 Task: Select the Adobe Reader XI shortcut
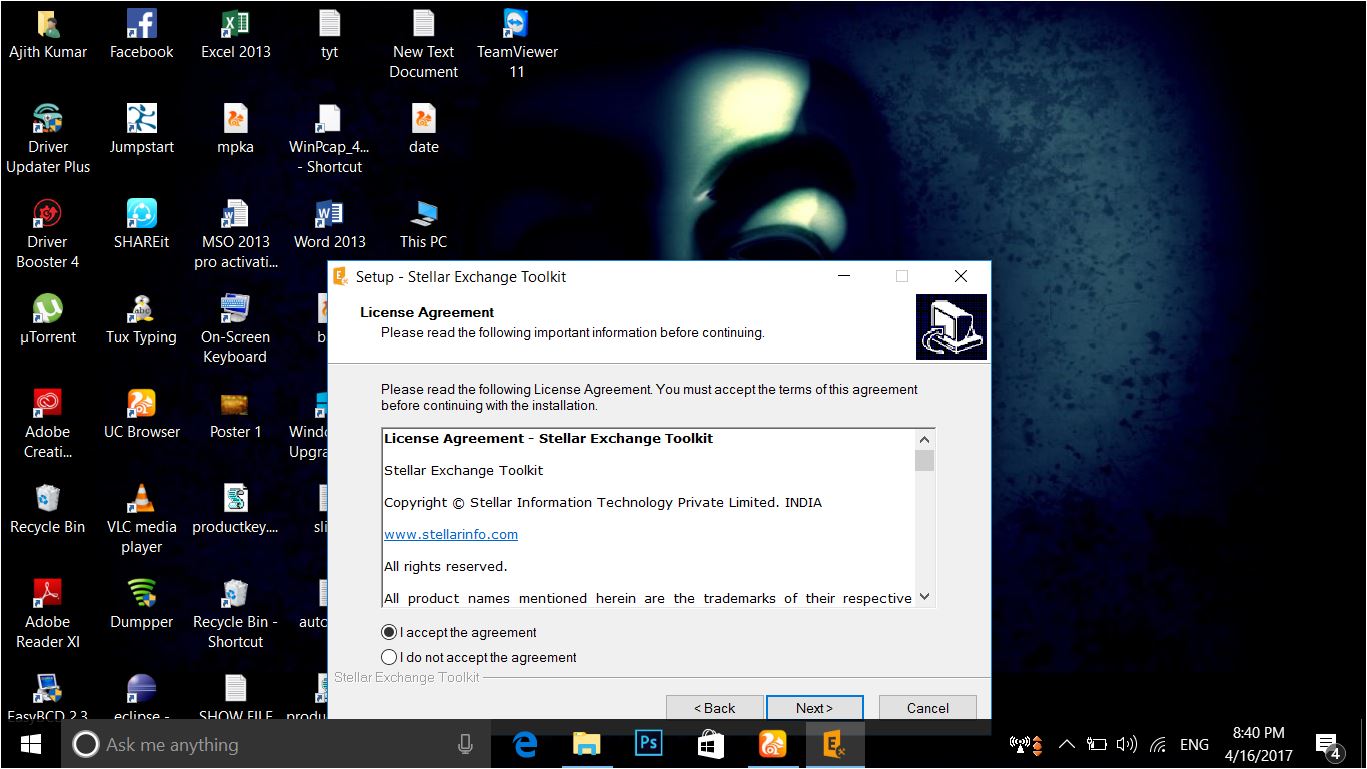click(x=48, y=615)
